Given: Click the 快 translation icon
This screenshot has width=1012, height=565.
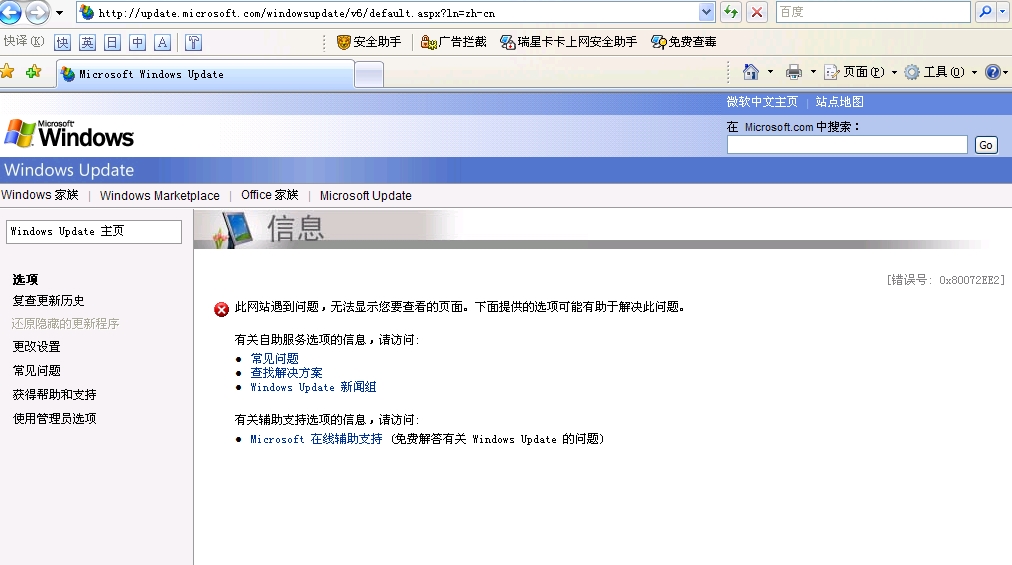Looking at the screenshot, I should (x=63, y=43).
